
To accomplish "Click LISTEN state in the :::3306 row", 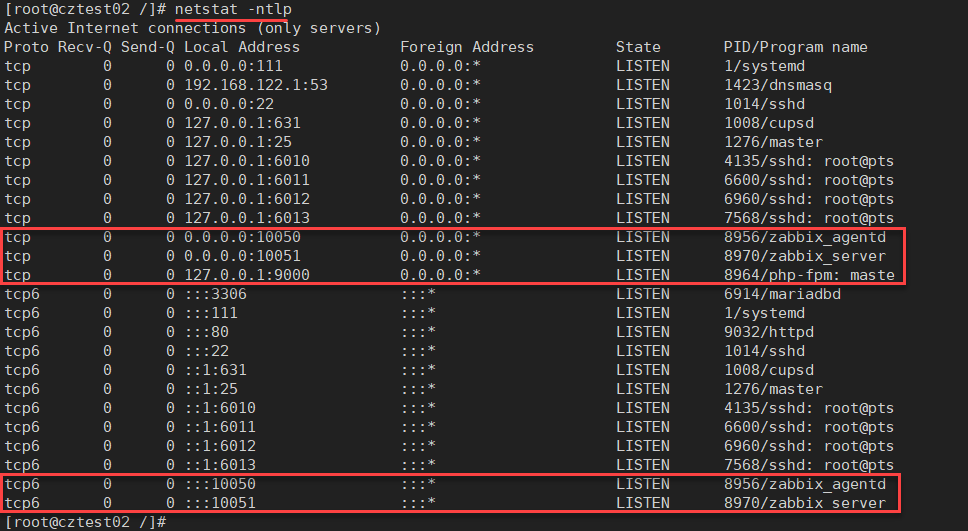I will tap(643, 295).
